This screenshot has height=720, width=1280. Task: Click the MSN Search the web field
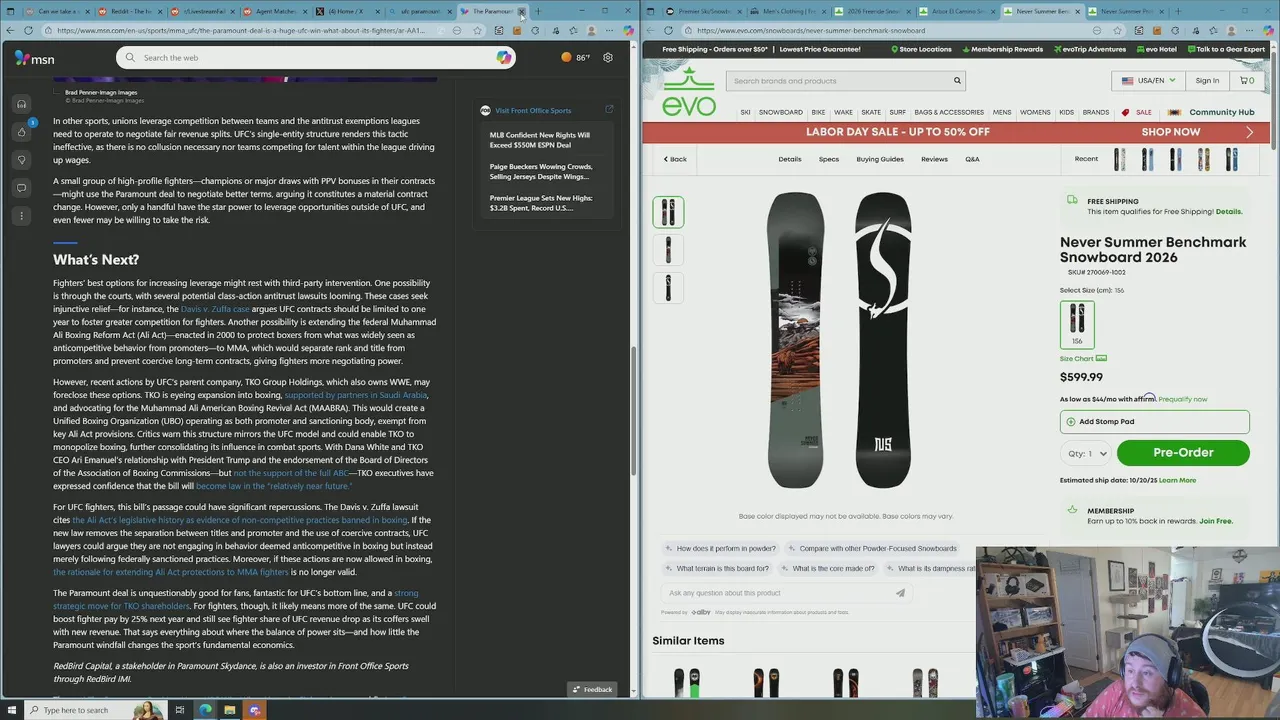point(315,58)
